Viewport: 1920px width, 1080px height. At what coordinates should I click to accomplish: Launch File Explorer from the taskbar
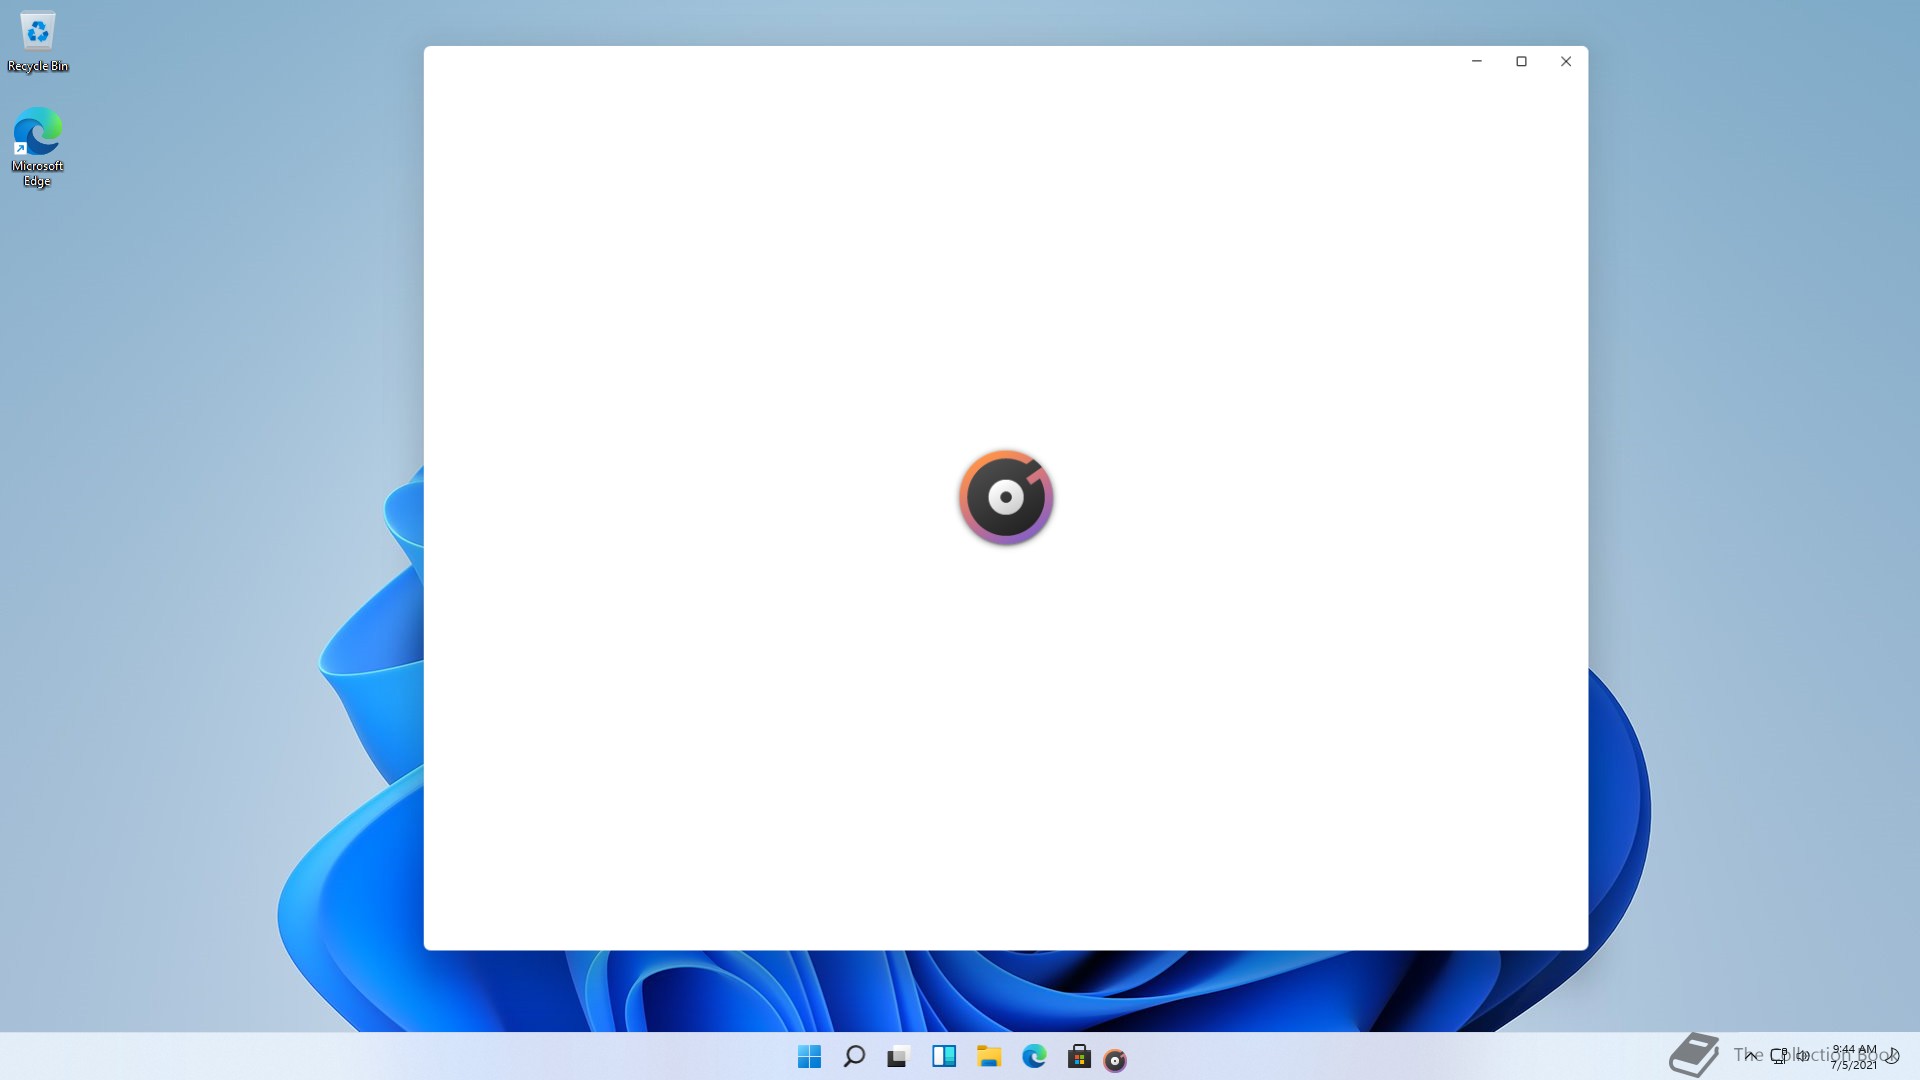click(989, 1057)
